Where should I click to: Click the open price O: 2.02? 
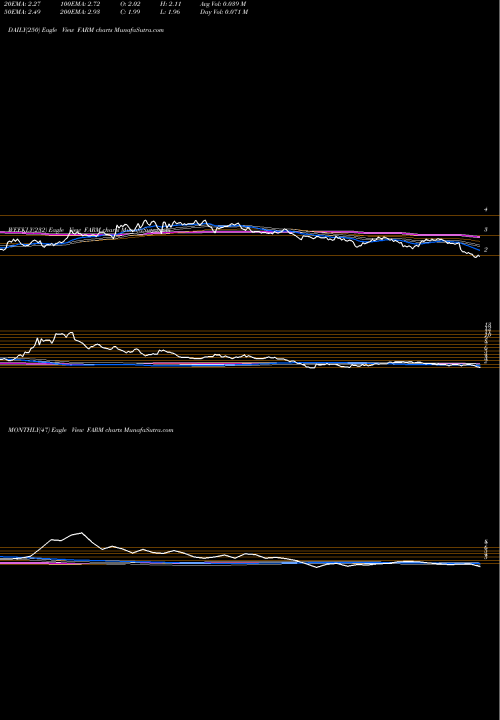[130, 4]
